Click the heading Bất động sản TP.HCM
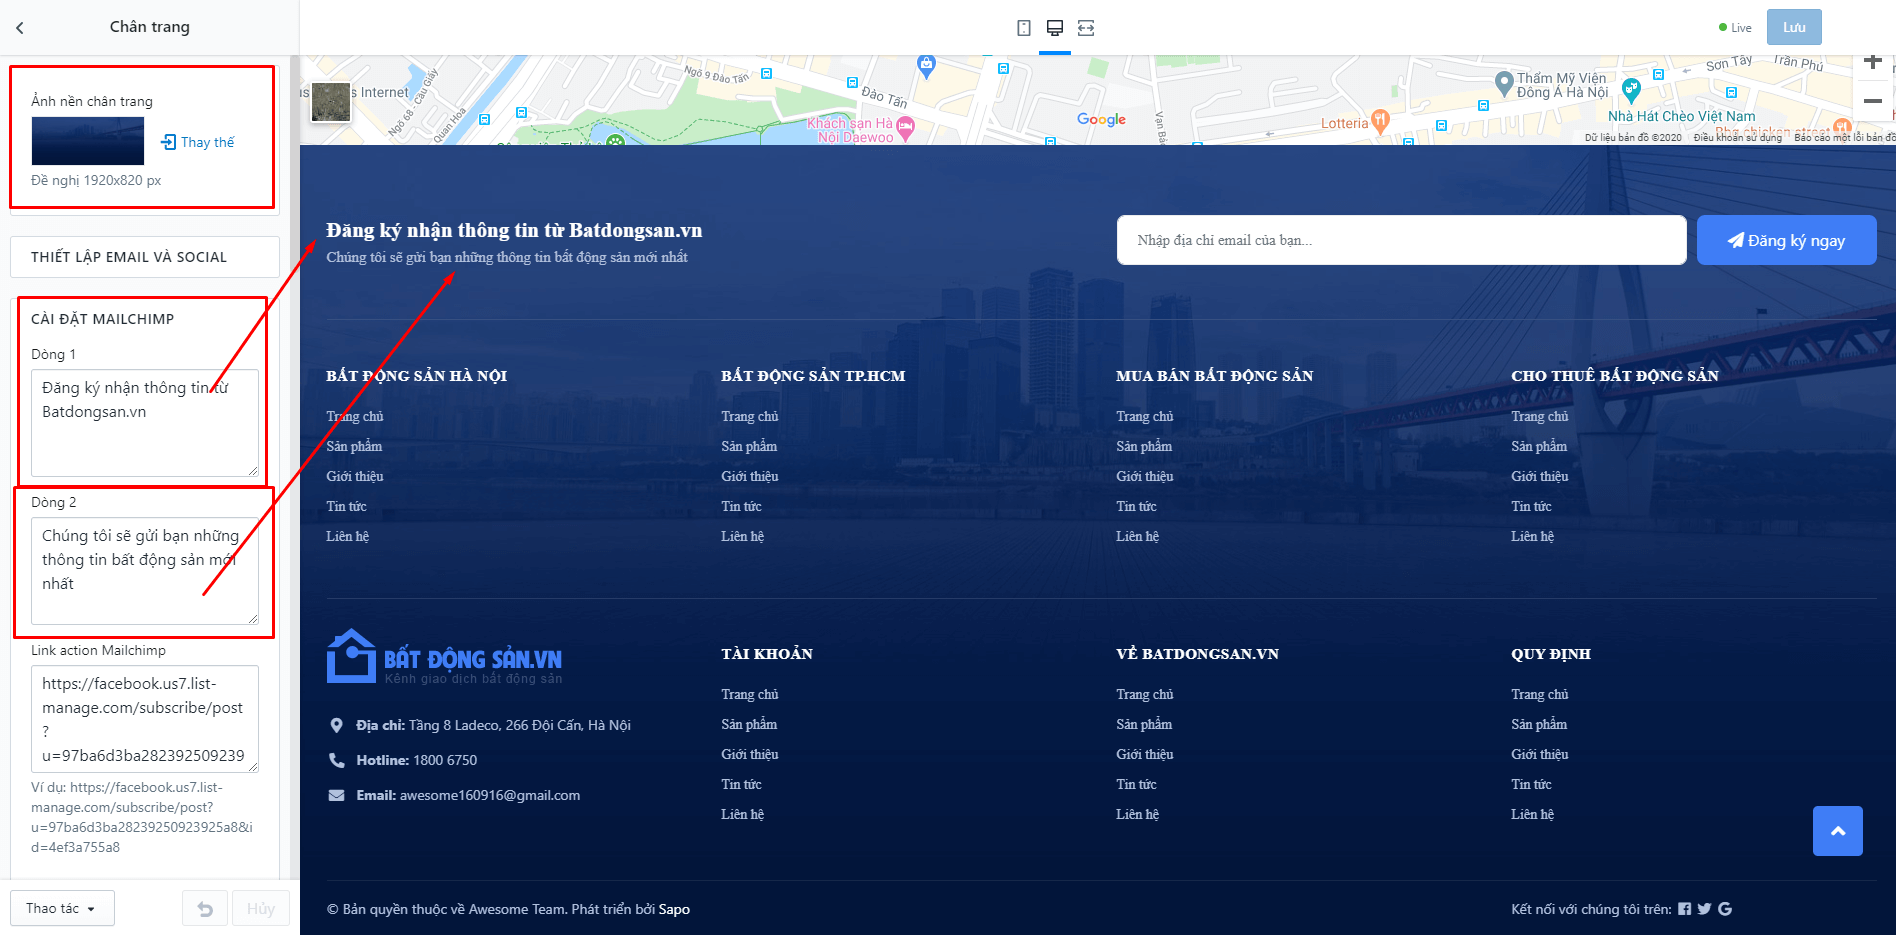 (x=813, y=376)
